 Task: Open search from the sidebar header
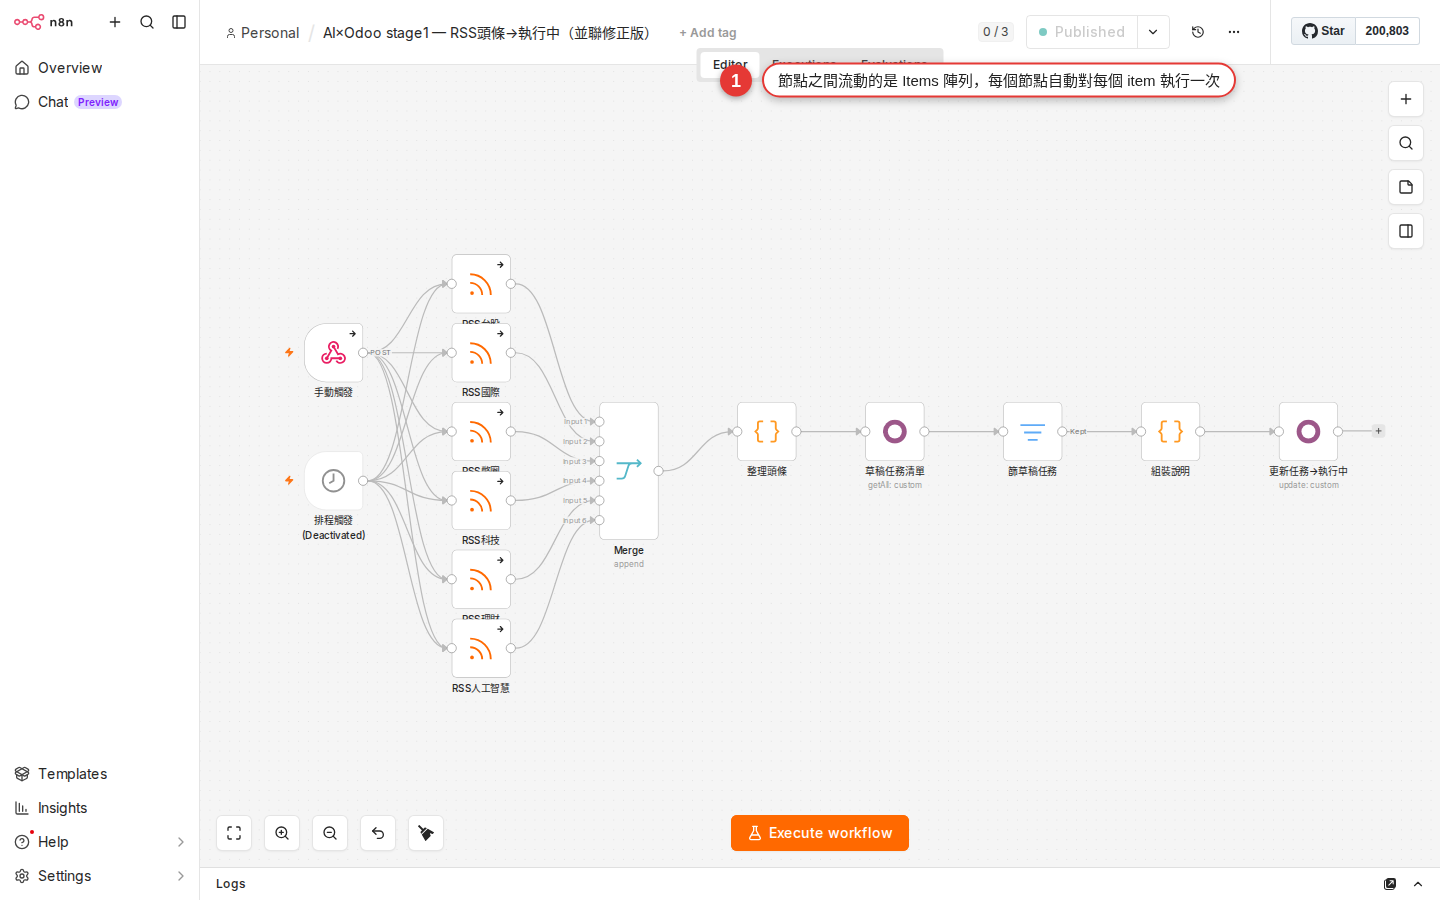147,22
